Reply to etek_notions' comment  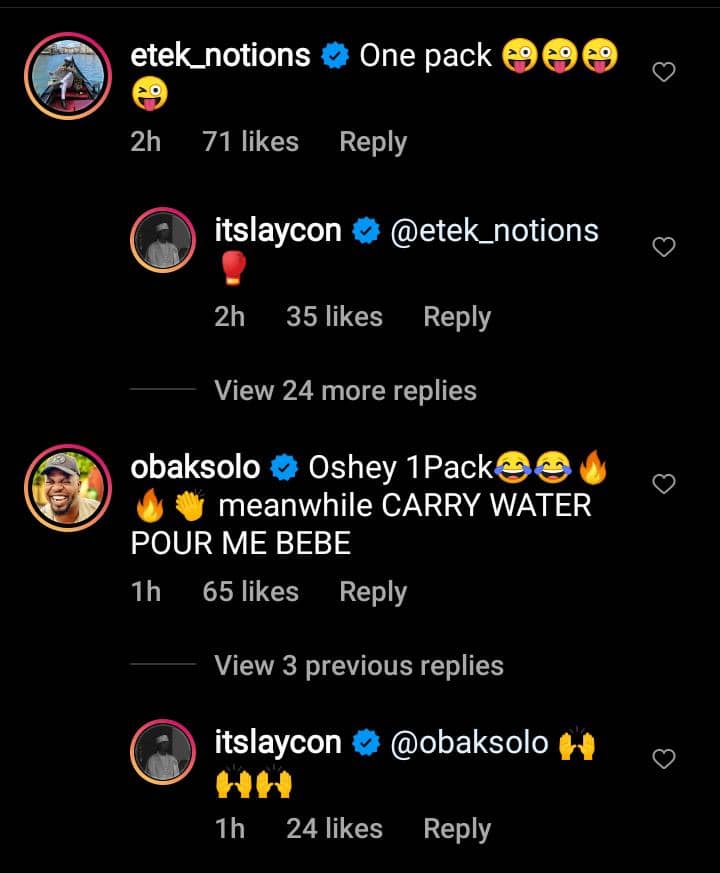point(373,142)
